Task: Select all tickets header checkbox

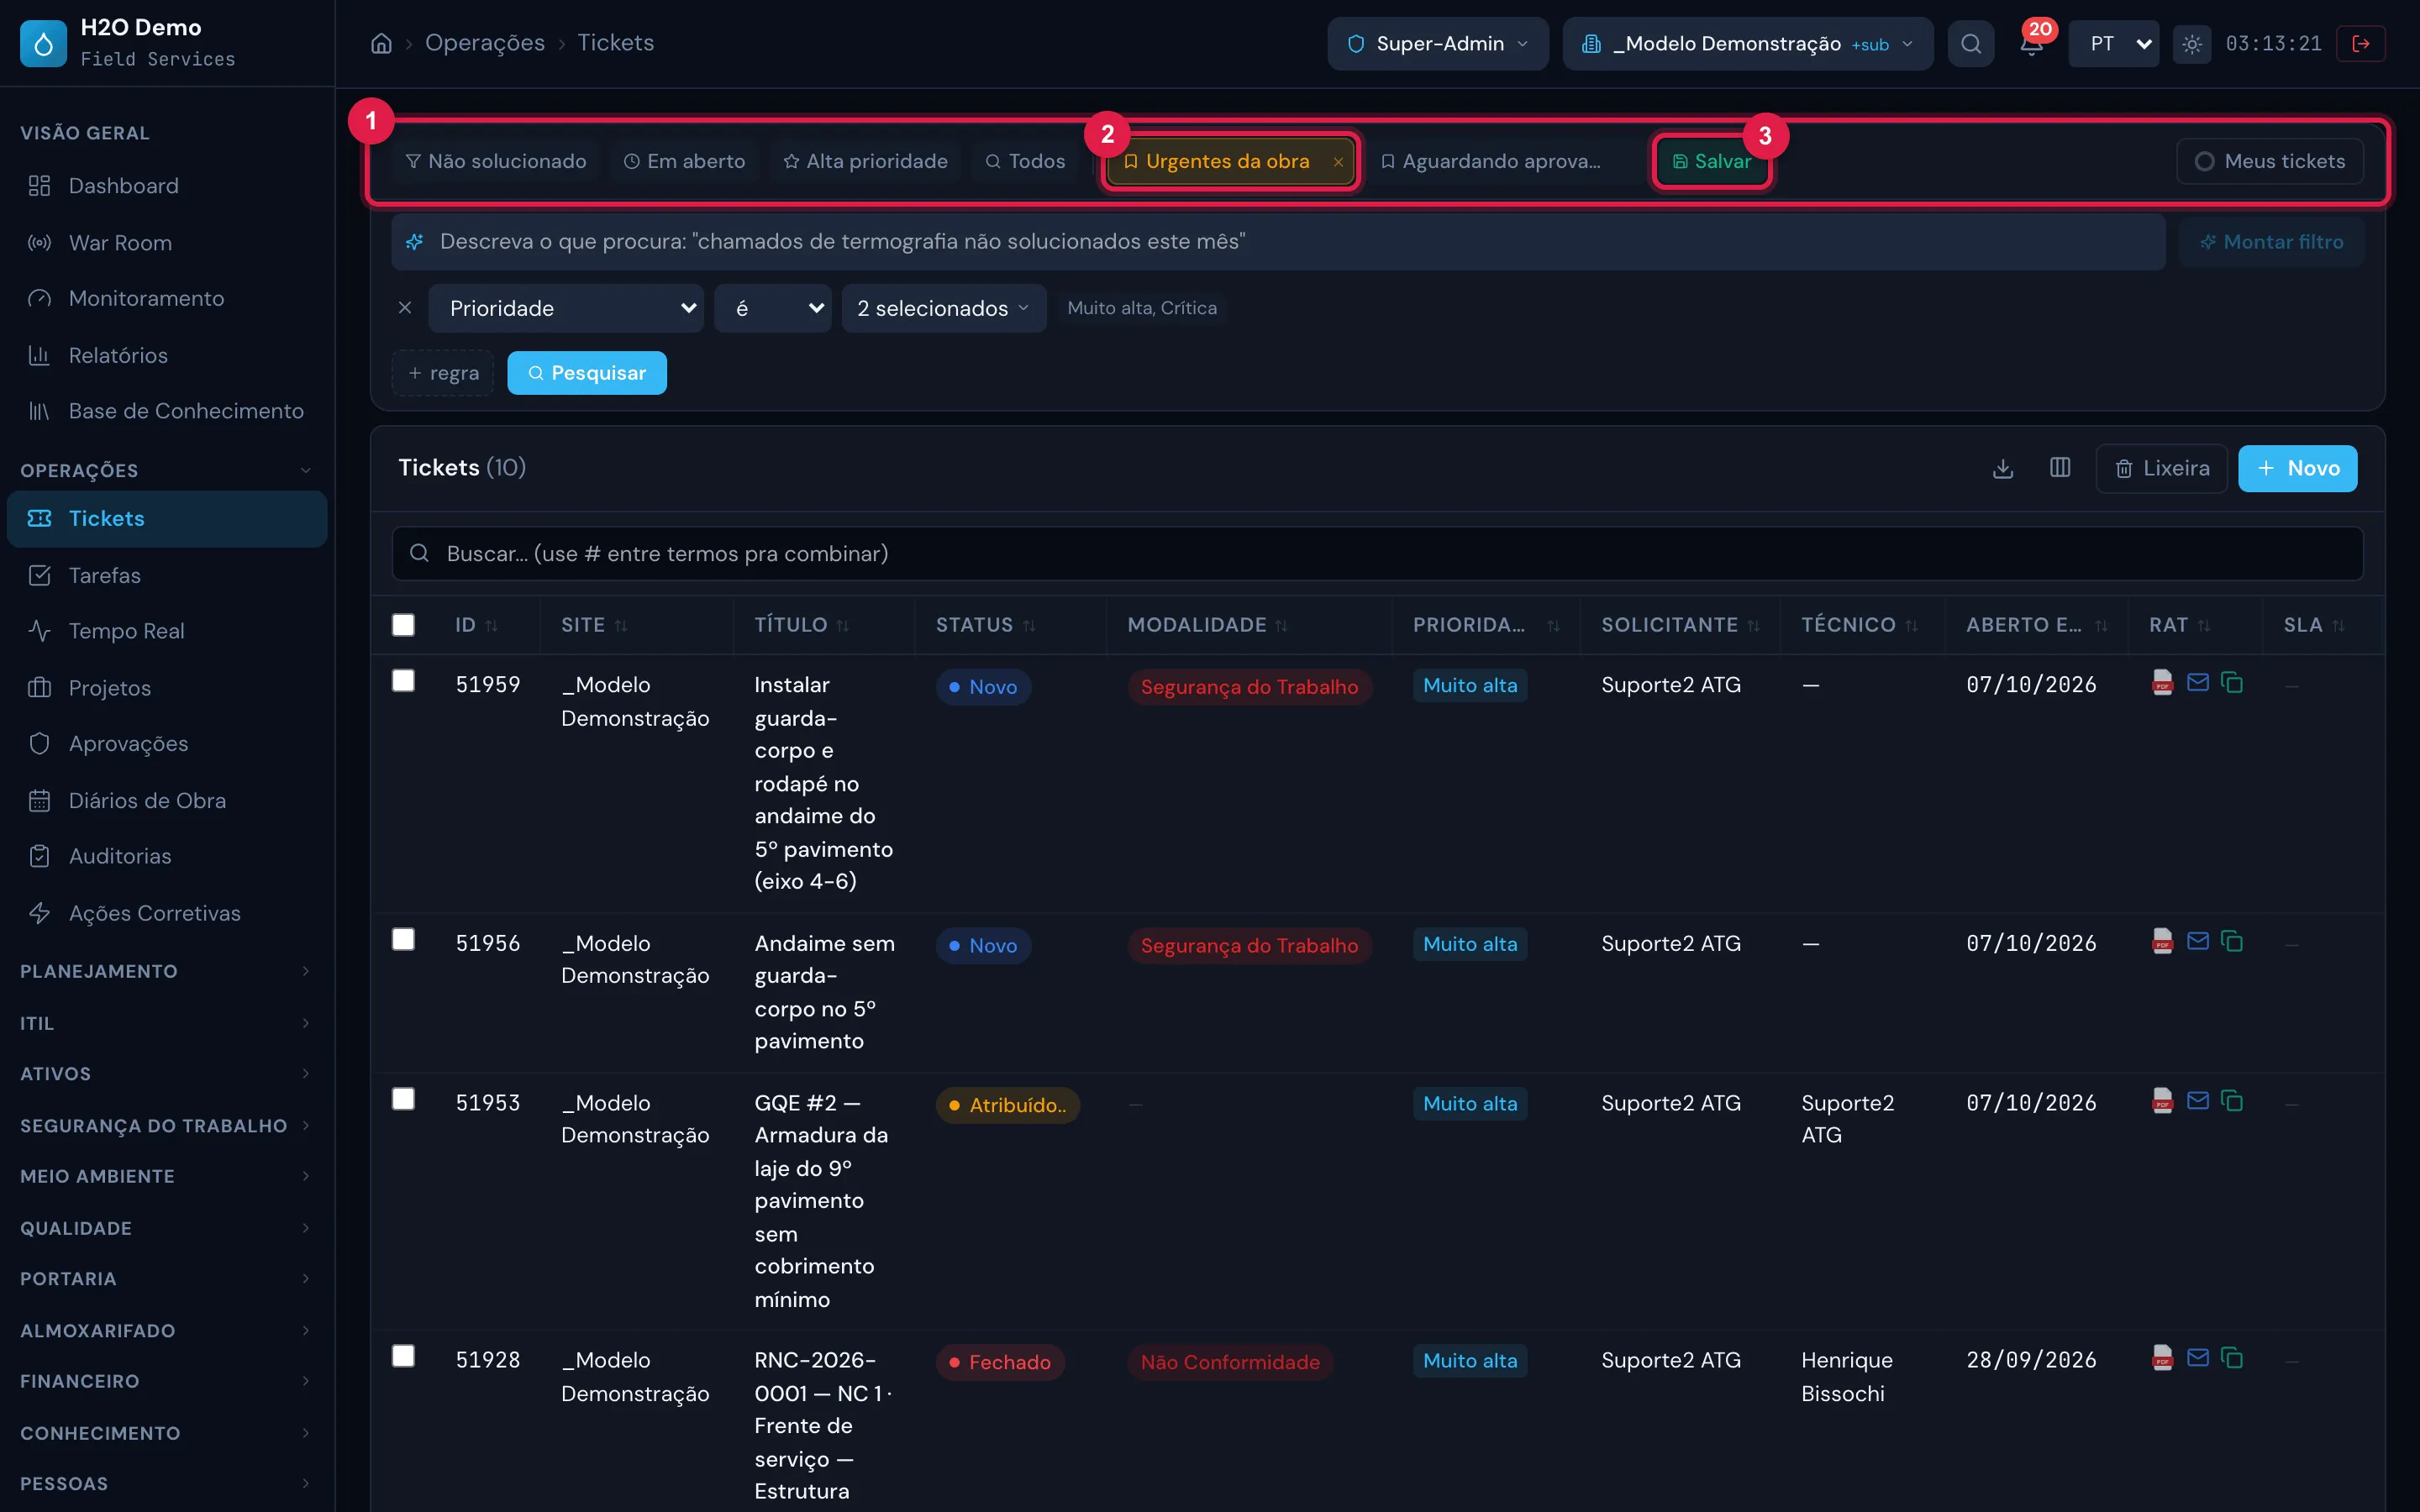Action: pyautogui.click(x=403, y=625)
